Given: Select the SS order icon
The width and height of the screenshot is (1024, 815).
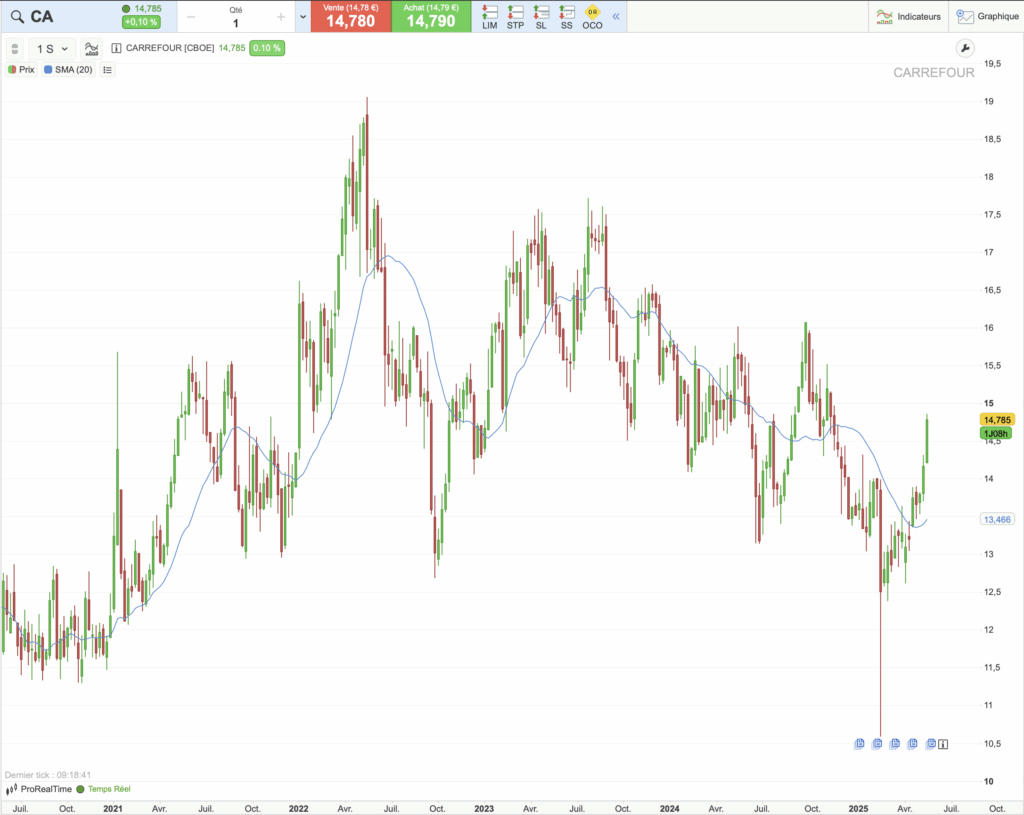Looking at the screenshot, I should [x=566, y=17].
